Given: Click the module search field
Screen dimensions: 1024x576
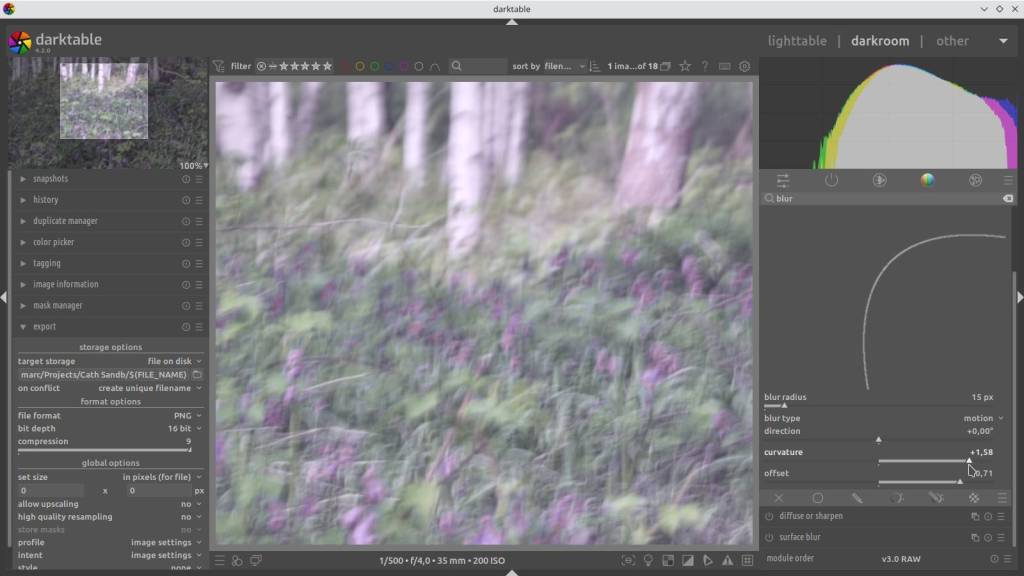Looking at the screenshot, I should pyautogui.click(x=886, y=199).
